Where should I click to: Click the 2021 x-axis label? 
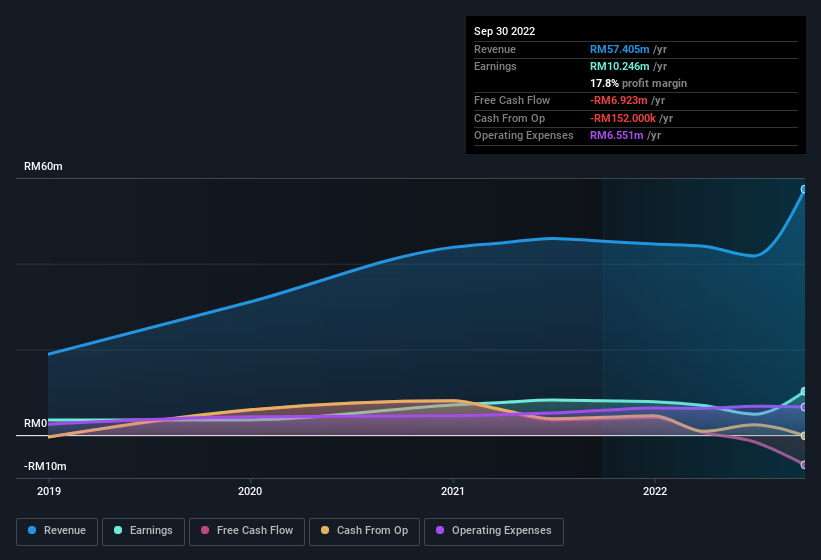pos(452,491)
